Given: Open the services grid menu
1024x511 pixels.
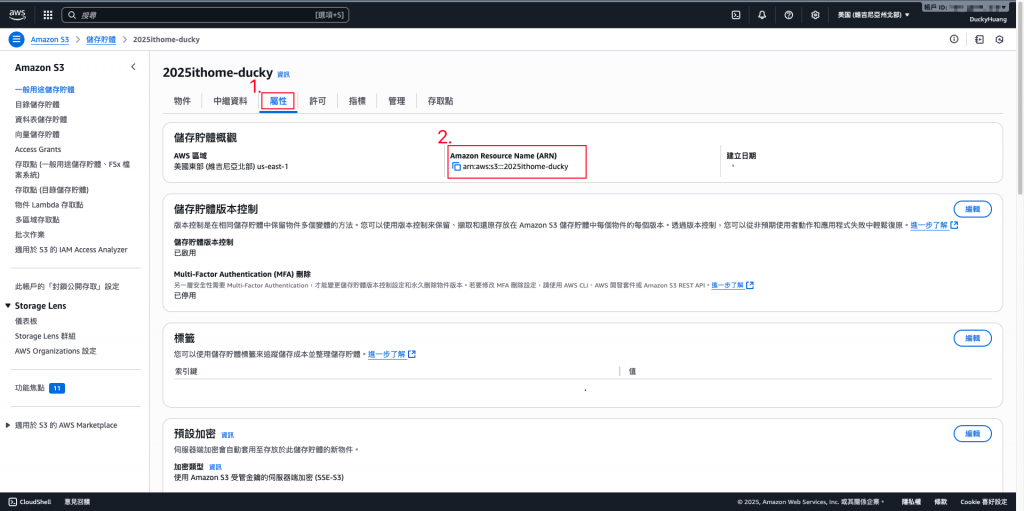Looking at the screenshot, I should (48, 14).
